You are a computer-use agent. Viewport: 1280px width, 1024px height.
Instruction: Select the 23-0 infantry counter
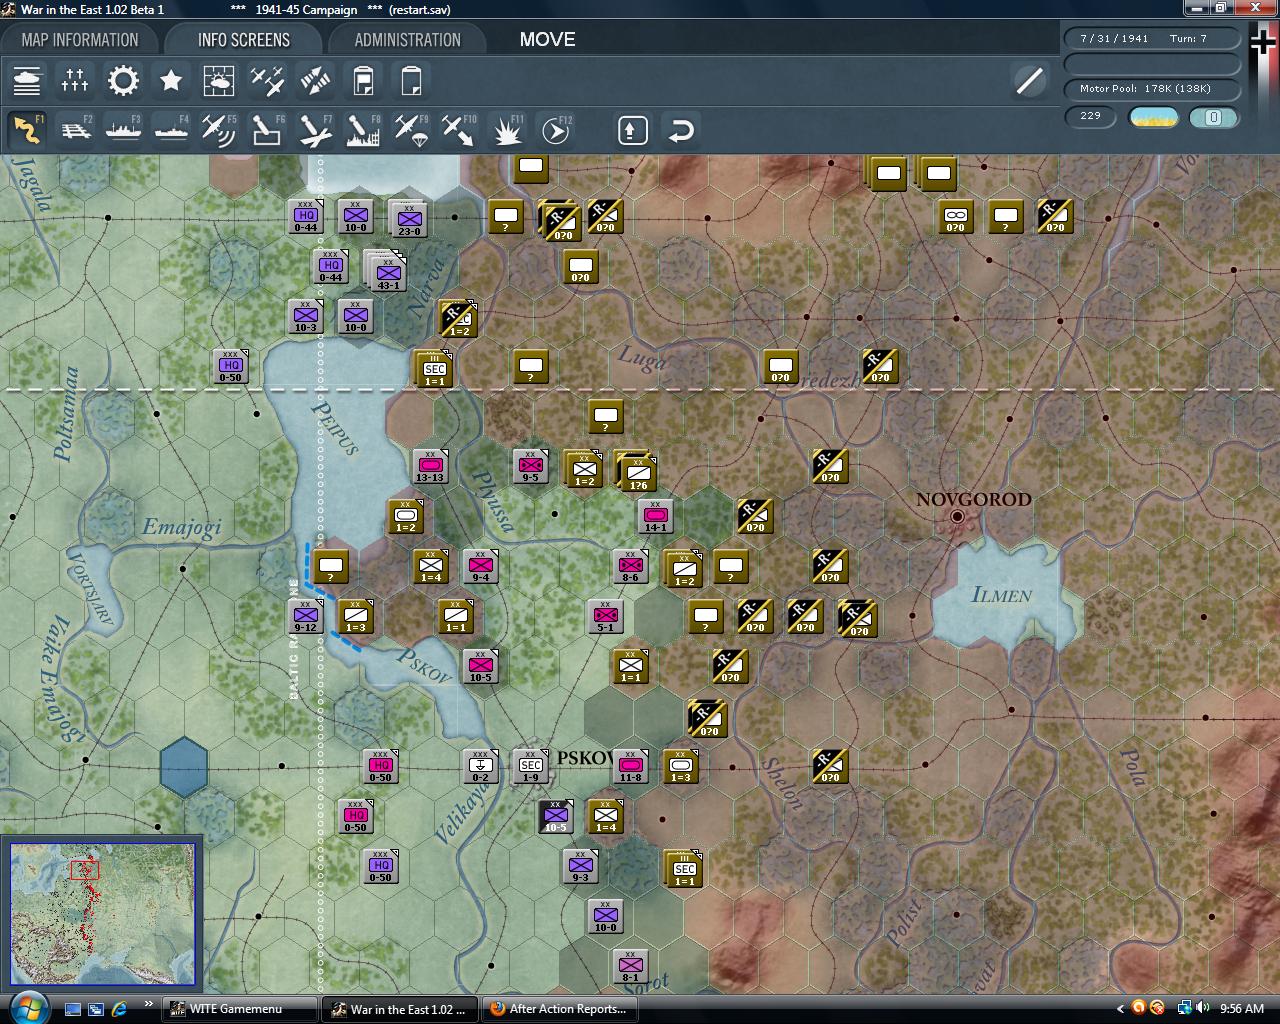[x=408, y=218]
